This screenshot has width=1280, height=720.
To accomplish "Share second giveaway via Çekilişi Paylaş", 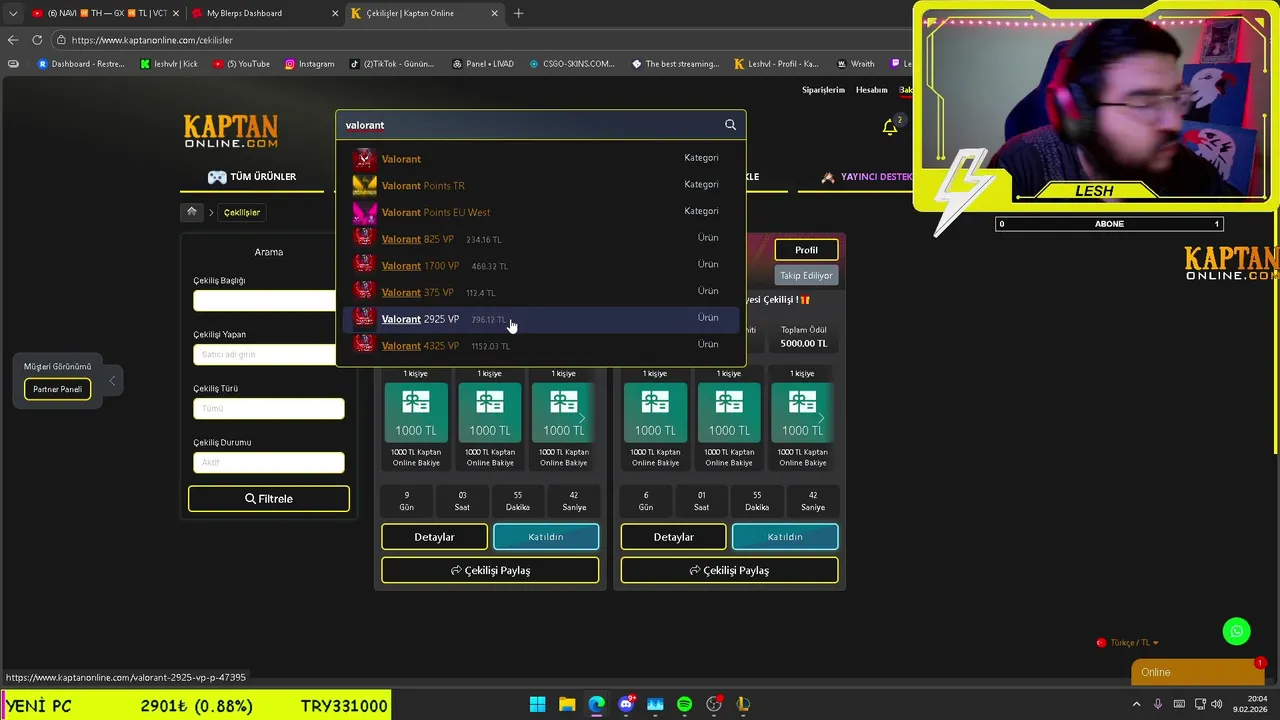I will pos(729,570).
